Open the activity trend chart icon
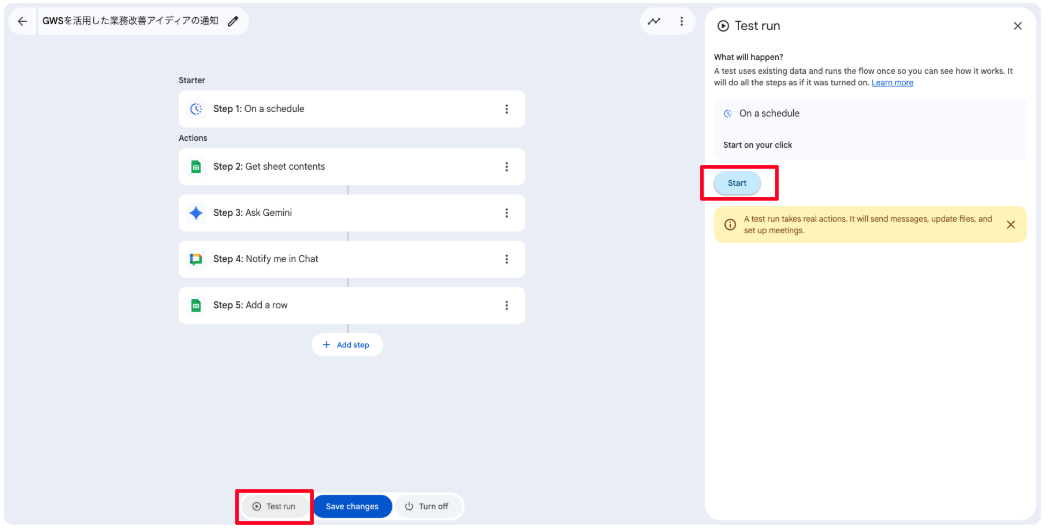Viewport: 1045px width, 531px height. coord(654,21)
